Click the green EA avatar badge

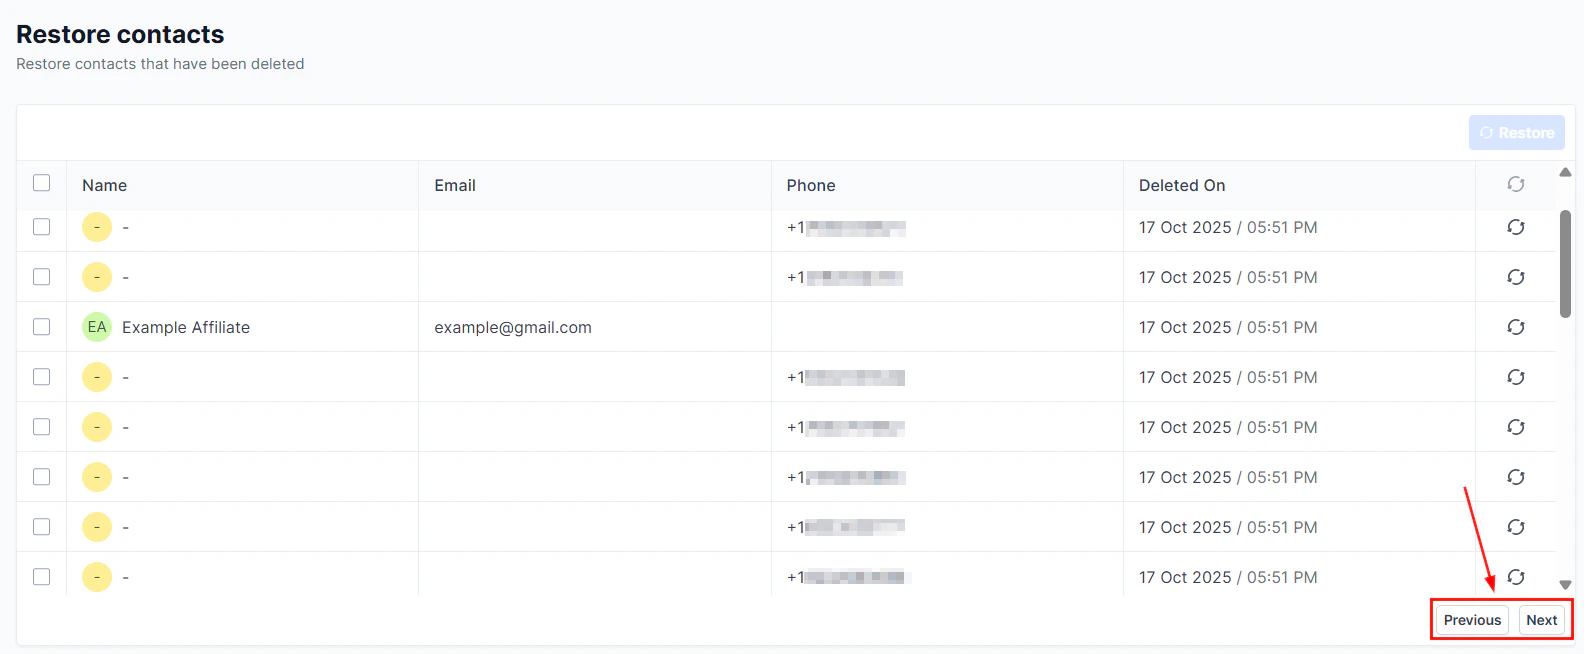[97, 327]
